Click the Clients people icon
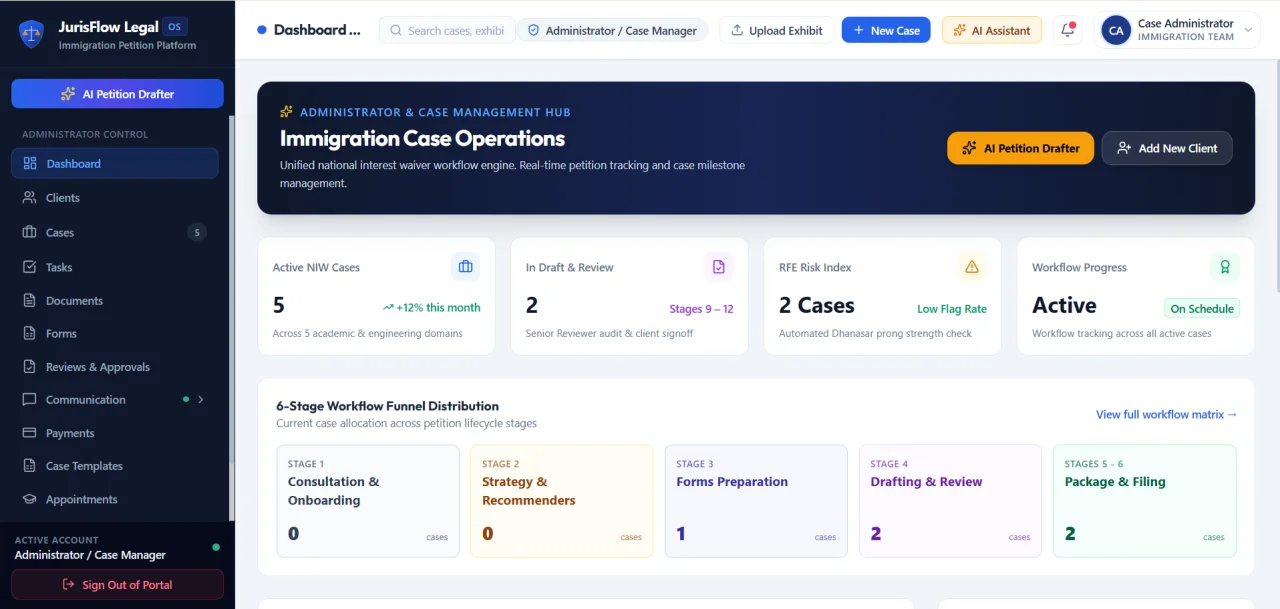The width and height of the screenshot is (1280, 609). [x=29, y=198]
